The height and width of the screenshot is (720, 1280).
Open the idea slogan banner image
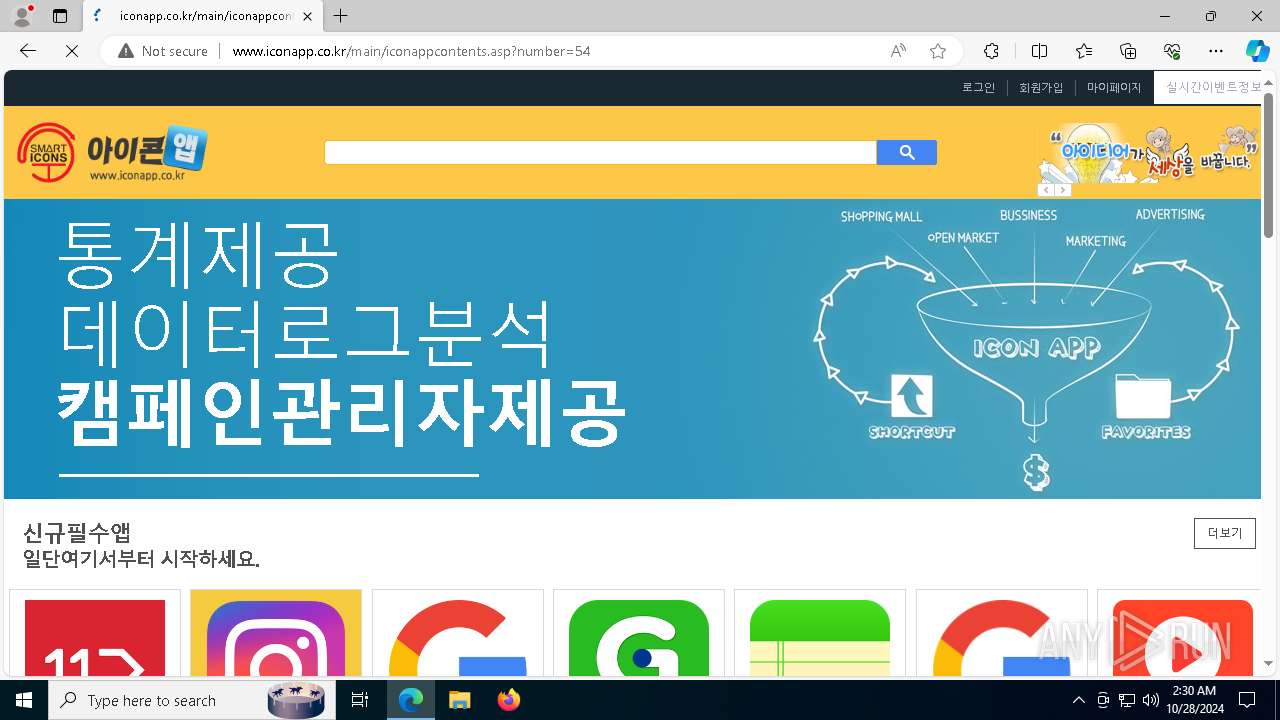(x=1148, y=153)
